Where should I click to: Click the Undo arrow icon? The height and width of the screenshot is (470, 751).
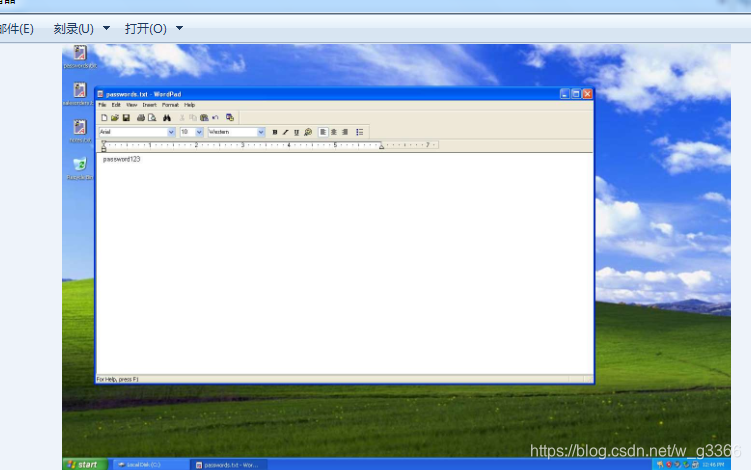click(215, 117)
